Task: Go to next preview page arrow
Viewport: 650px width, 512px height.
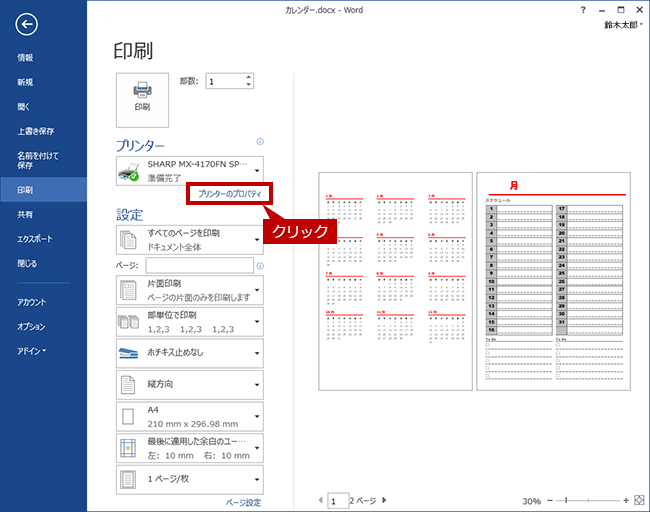Action: click(x=384, y=500)
